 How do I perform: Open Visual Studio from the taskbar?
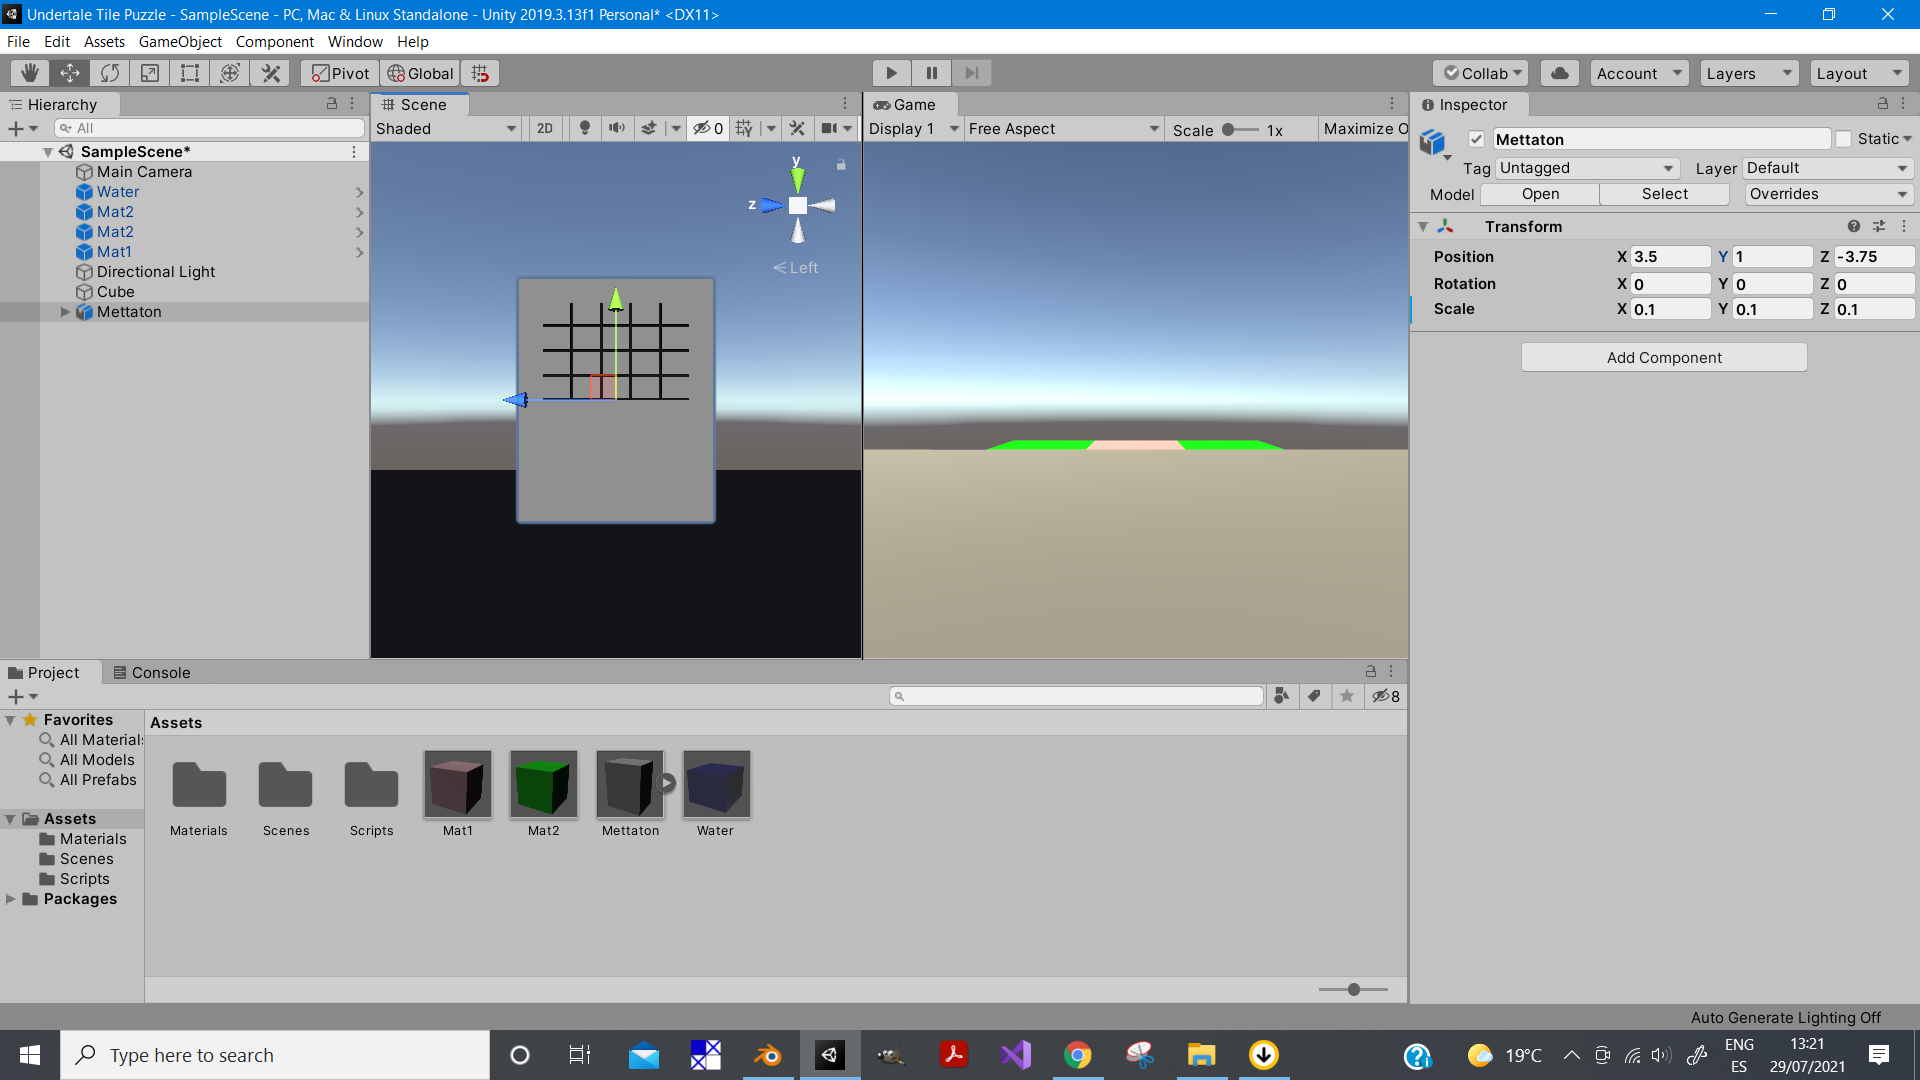(1016, 1055)
